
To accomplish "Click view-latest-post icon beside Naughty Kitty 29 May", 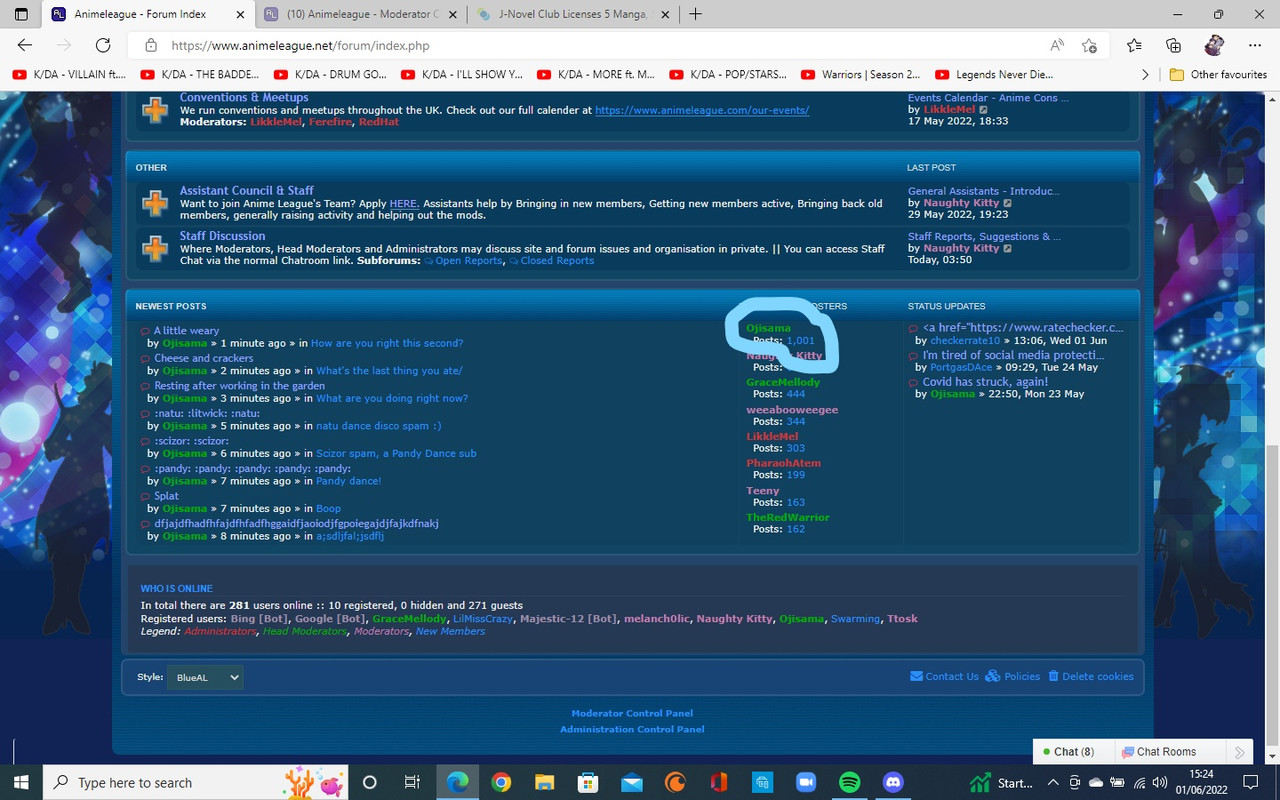I will pos(1007,203).
